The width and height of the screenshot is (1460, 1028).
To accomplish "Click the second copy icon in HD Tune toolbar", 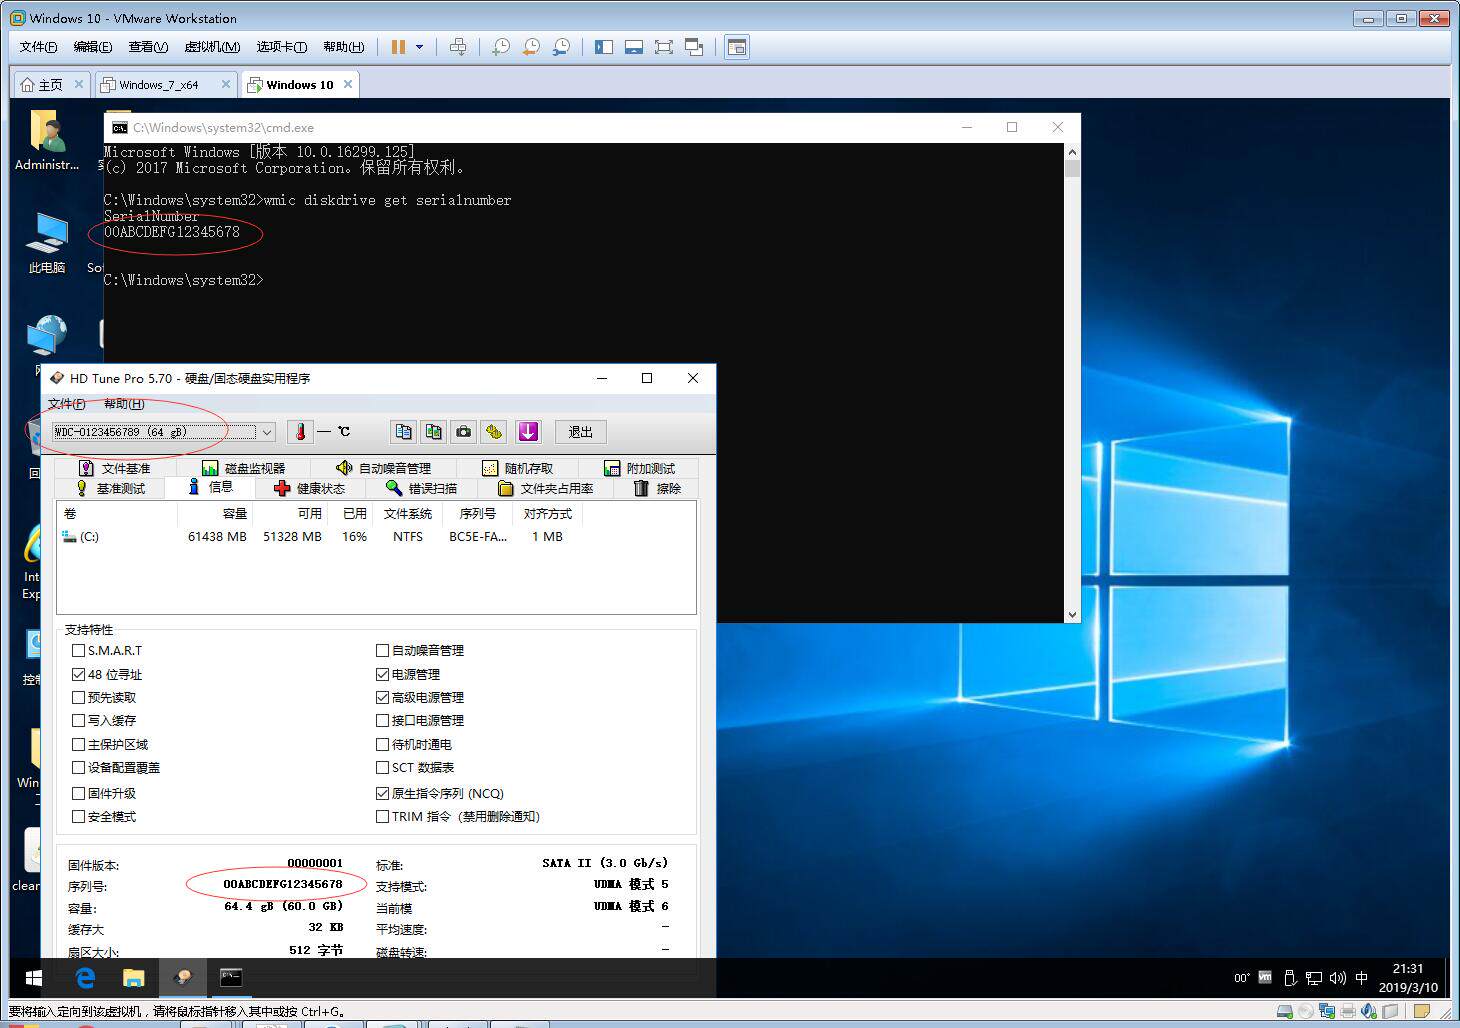I will [x=434, y=432].
